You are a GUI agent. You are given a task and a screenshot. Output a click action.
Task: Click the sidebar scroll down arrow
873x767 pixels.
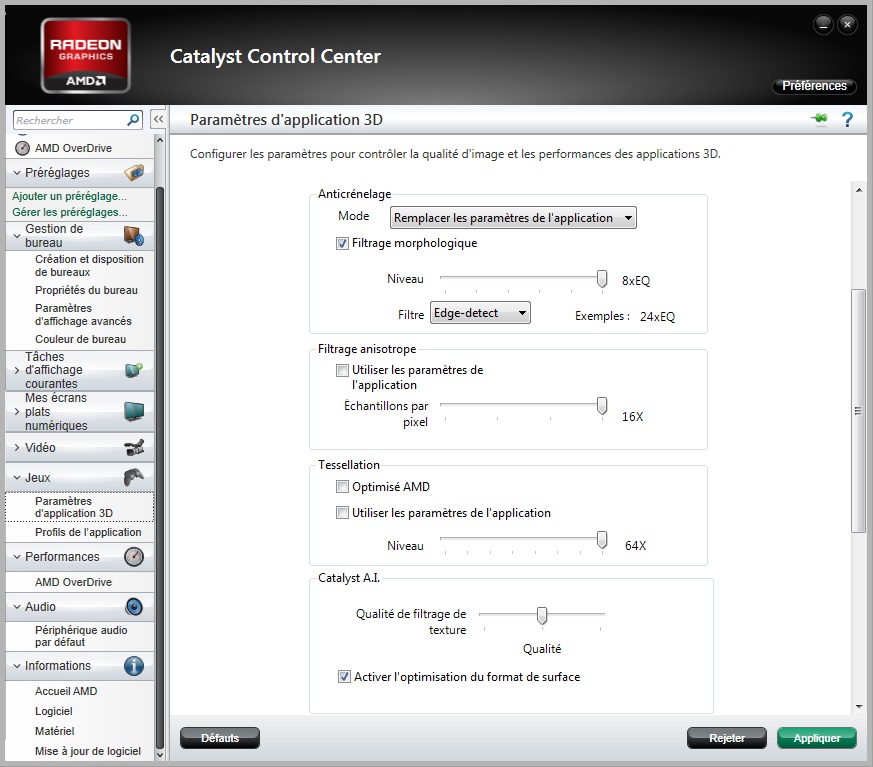tap(160, 755)
